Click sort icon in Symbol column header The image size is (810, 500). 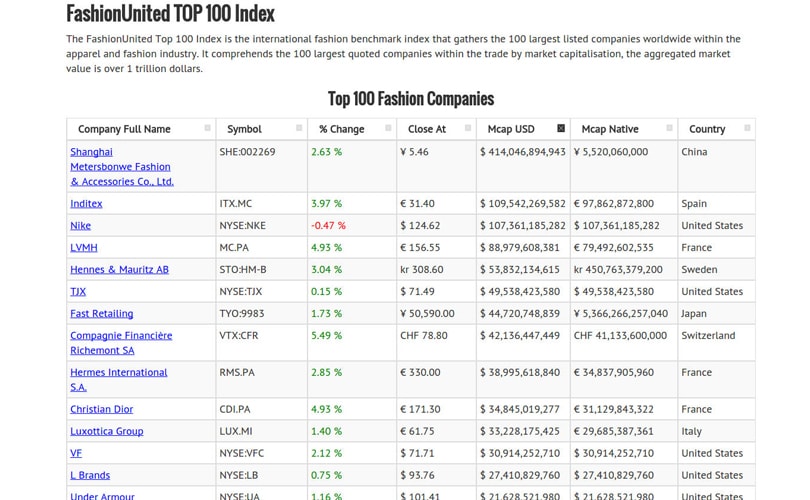pos(298,128)
